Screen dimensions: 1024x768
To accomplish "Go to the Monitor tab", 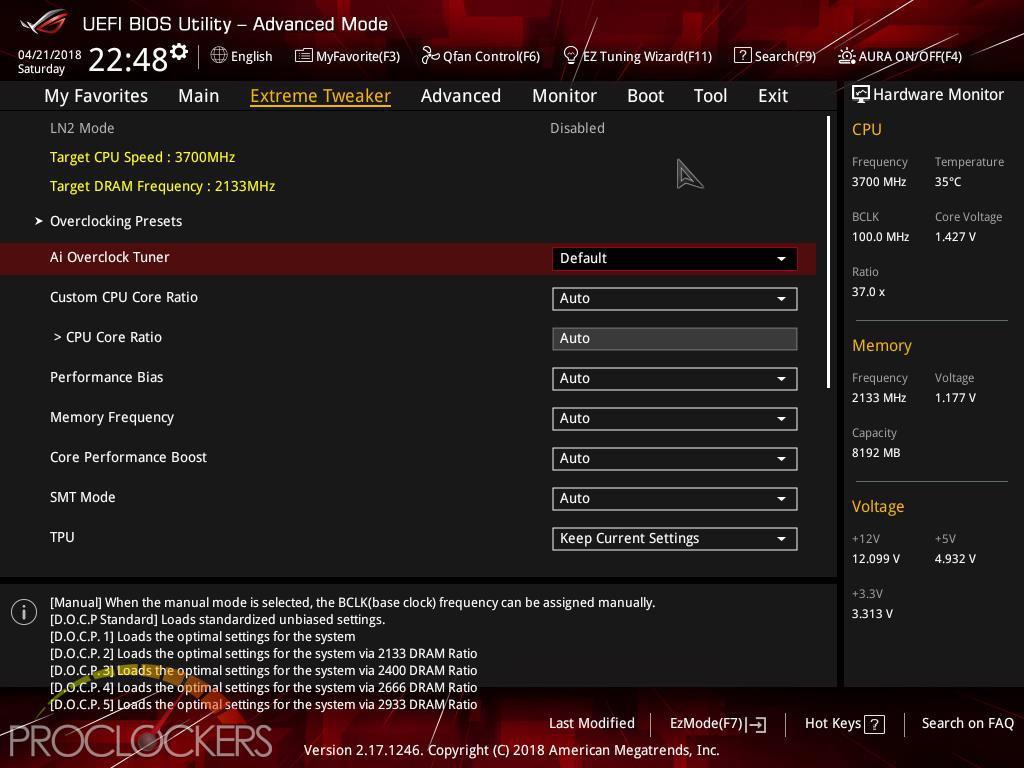I will tap(564, 96).
